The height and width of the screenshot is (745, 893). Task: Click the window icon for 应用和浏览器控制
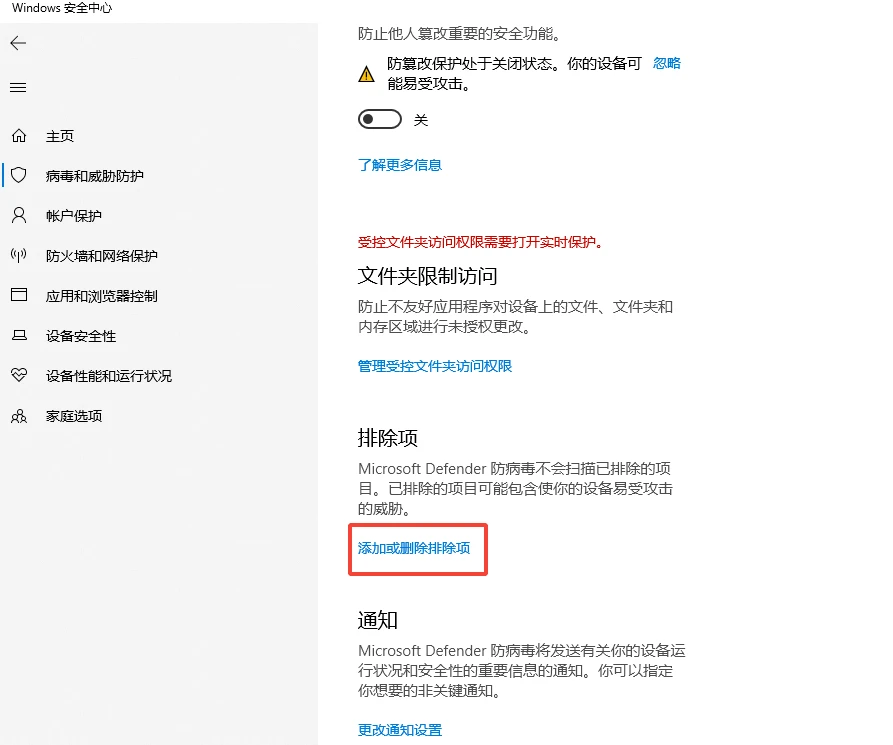19,295
